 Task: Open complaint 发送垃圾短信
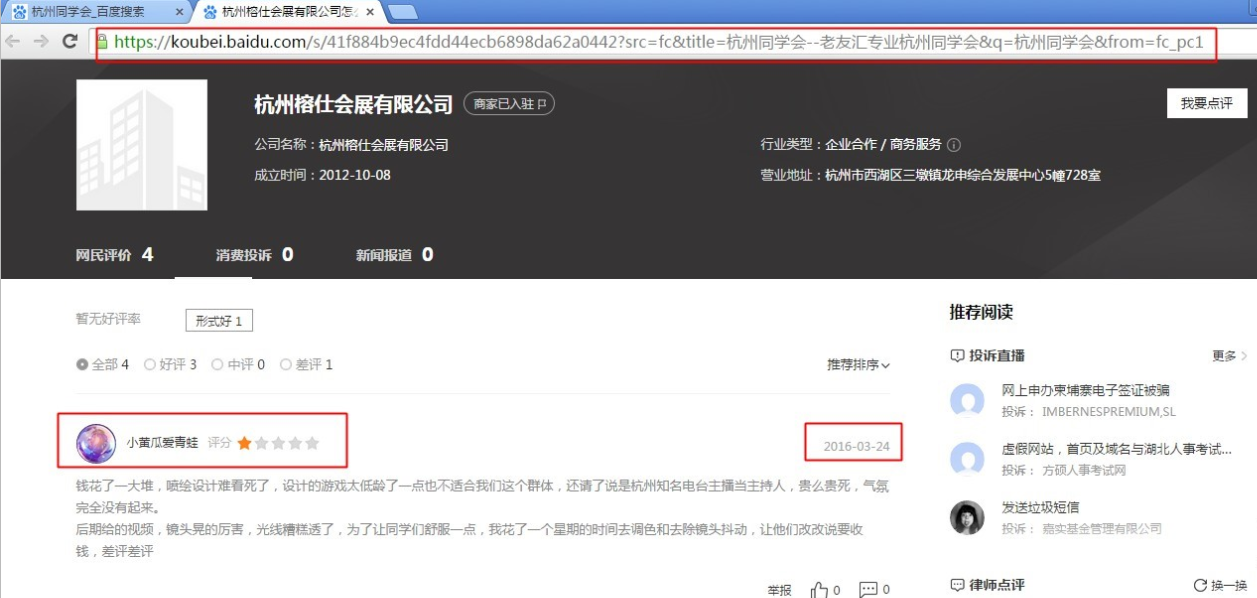pyautogui.click(x=1041, y=507)
